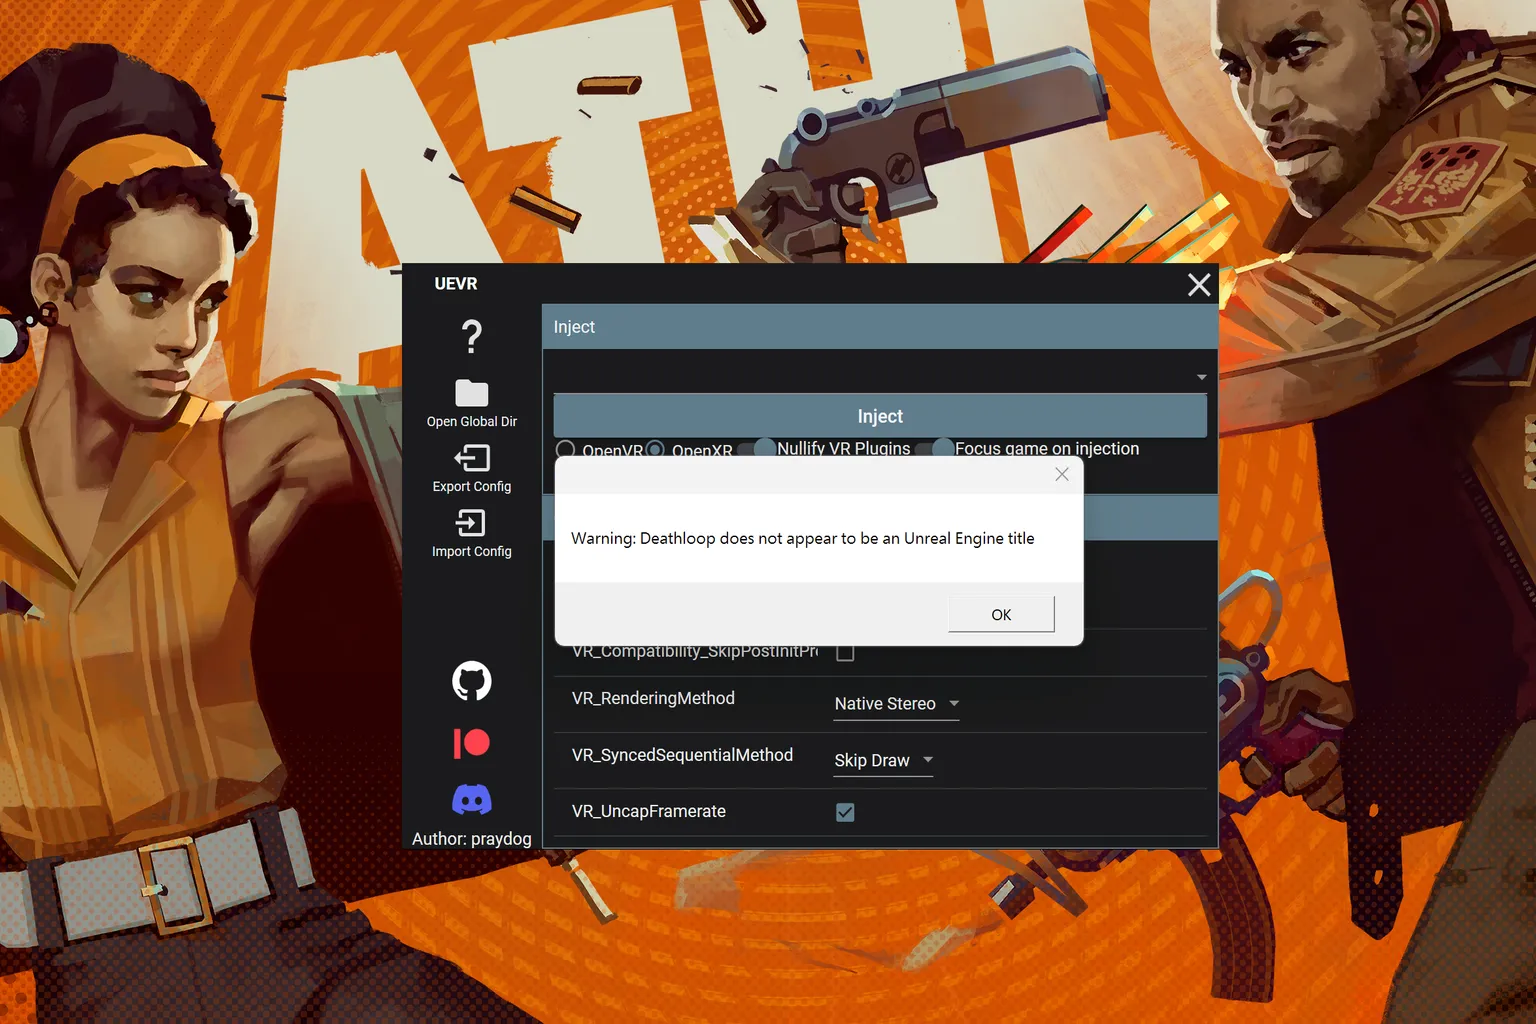This screenshot has height=1024, width=1536.
Task: Select the OpenVR radio button
Action: 566,450
